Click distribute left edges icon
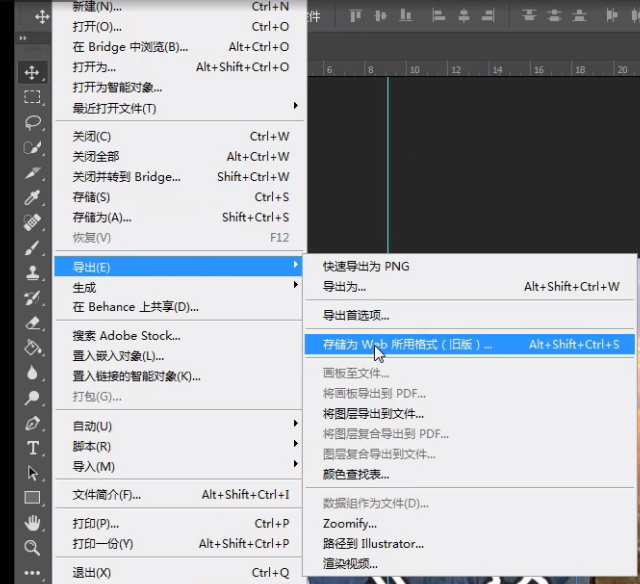 click(x=612, y=16)
